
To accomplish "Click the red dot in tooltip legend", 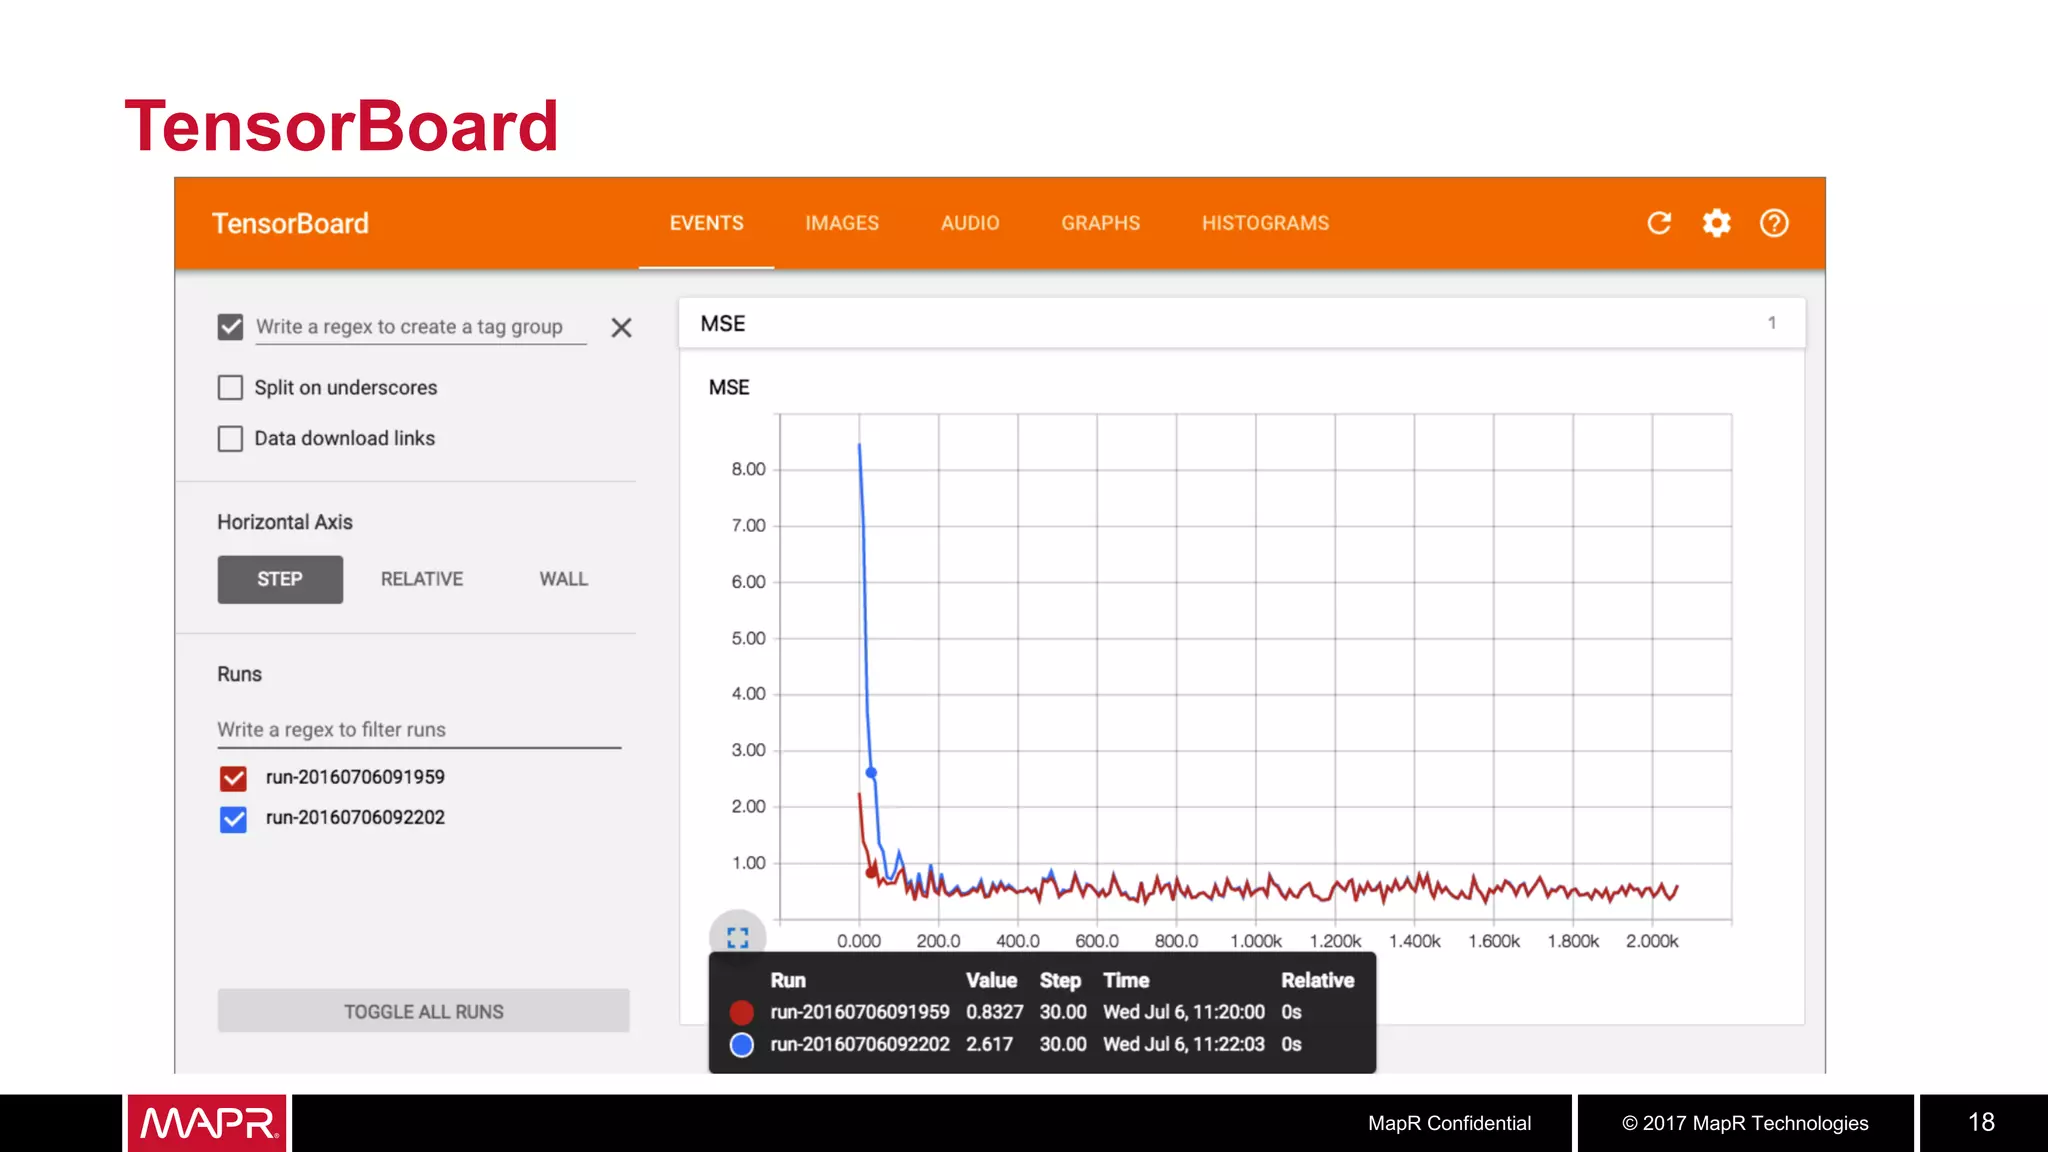I will tap(741, 1012).
